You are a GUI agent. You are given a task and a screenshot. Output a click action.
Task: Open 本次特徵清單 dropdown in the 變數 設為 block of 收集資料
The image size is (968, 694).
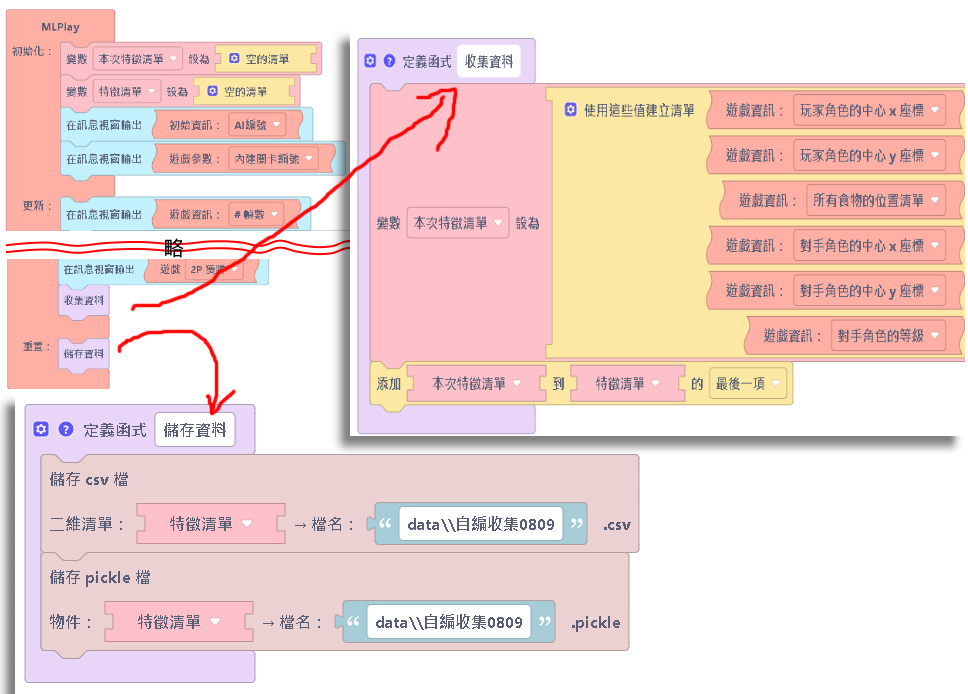pyautogui.click(x=457, y=223)
